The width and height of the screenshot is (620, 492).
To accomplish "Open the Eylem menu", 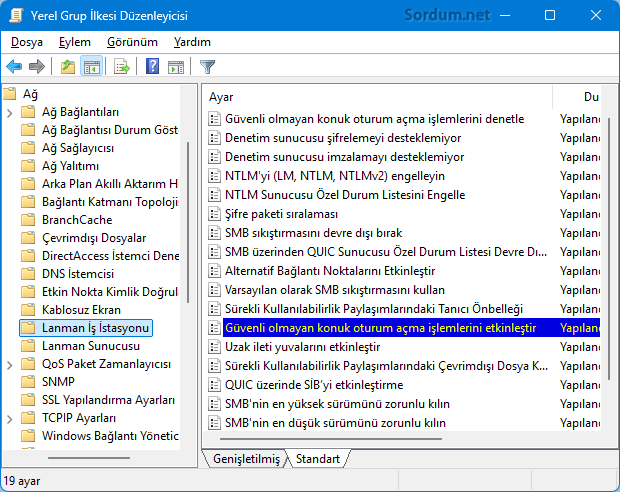I will click(75, 42).
